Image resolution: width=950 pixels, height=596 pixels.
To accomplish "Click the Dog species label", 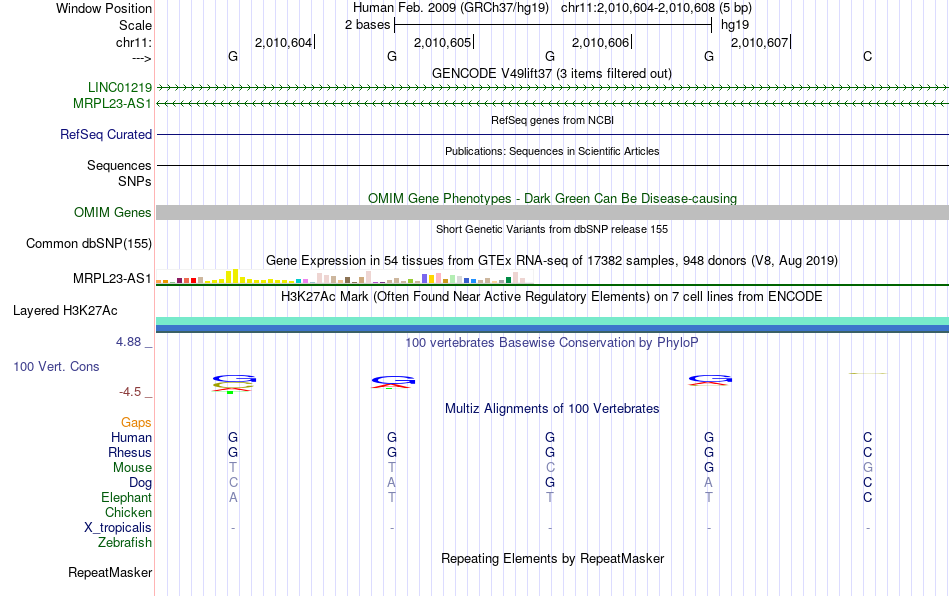I will [140, 483].
